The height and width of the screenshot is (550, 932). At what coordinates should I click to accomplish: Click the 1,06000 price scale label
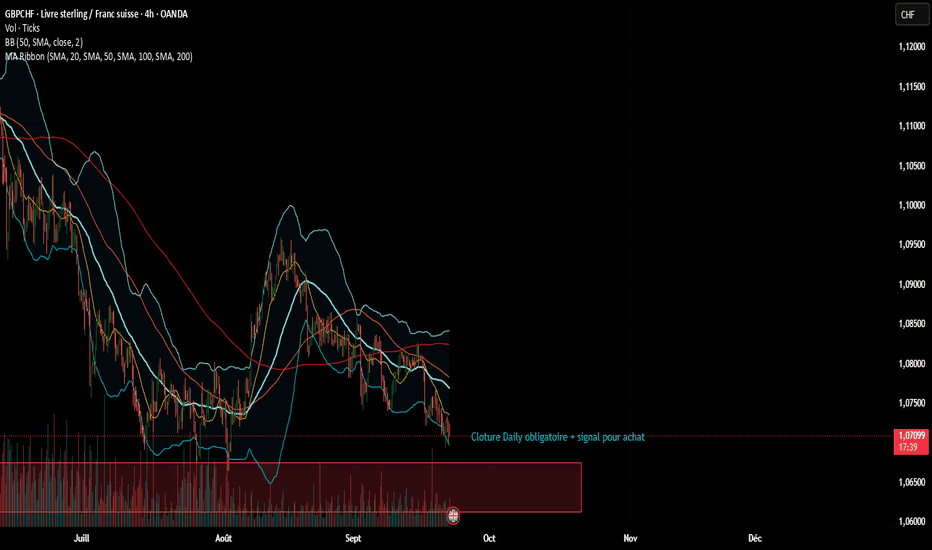click(x=912, y=521)
